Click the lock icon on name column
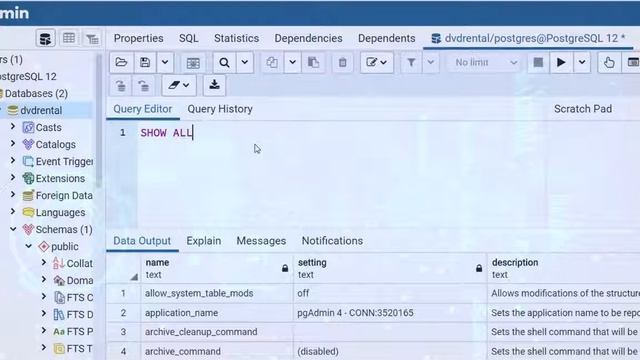640x360 pixels. point(285,268)
